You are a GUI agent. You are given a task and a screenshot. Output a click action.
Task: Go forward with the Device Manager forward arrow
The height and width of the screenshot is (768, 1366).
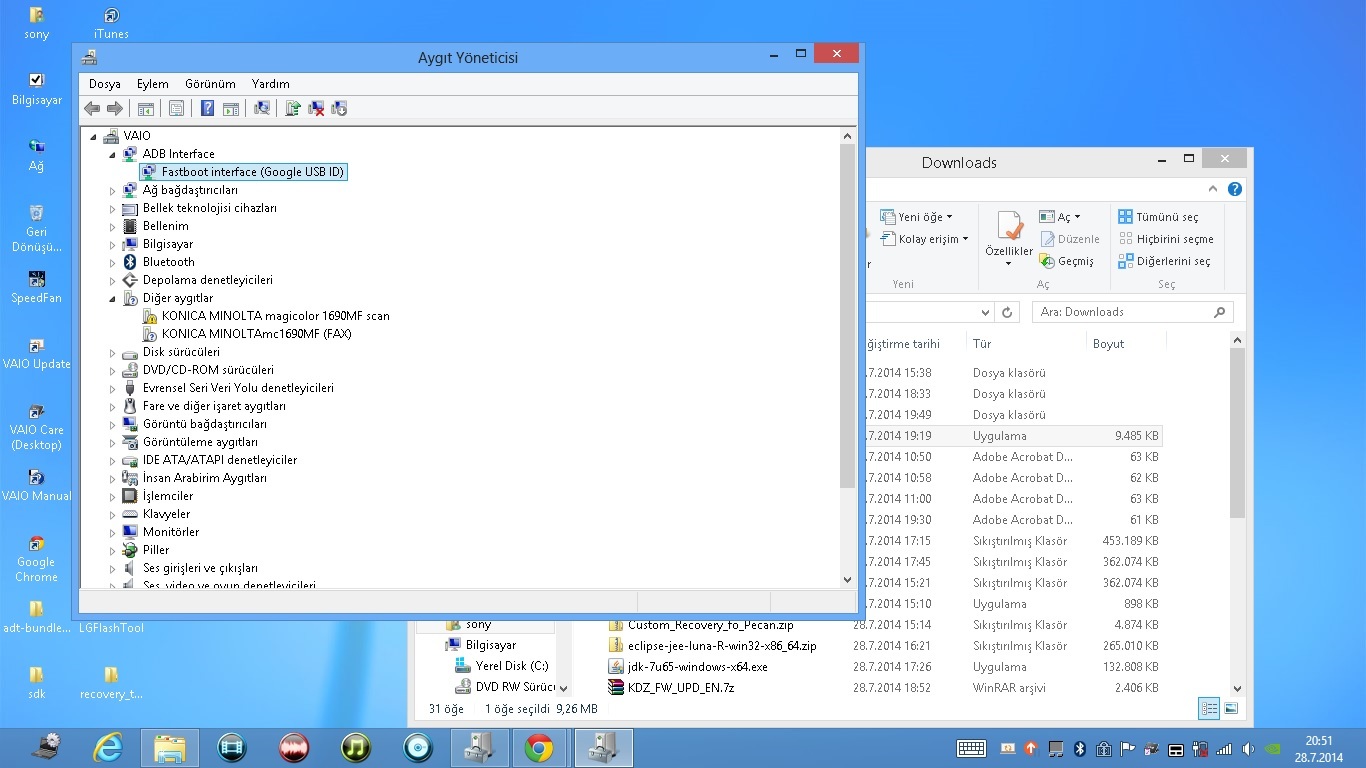(115, 108)
